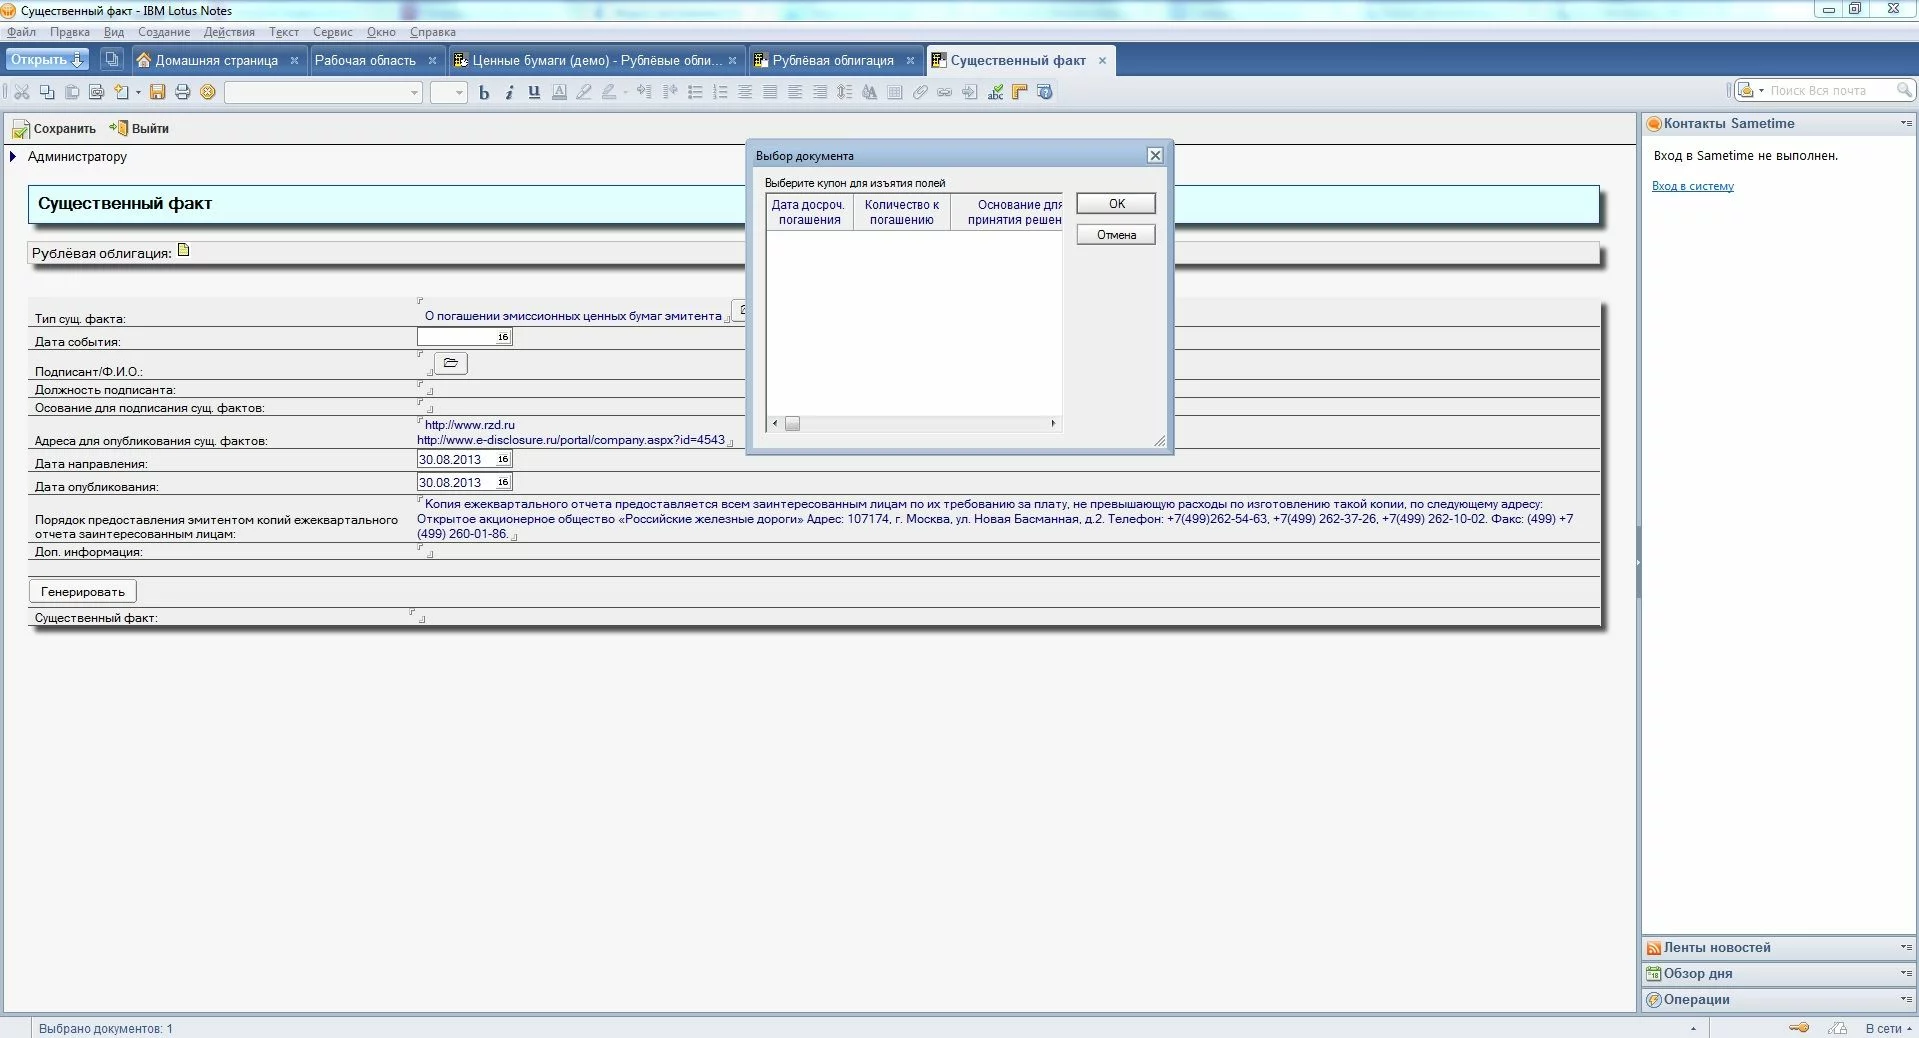
Task: Click the floppy disk save icon
Action: [157, 92]
